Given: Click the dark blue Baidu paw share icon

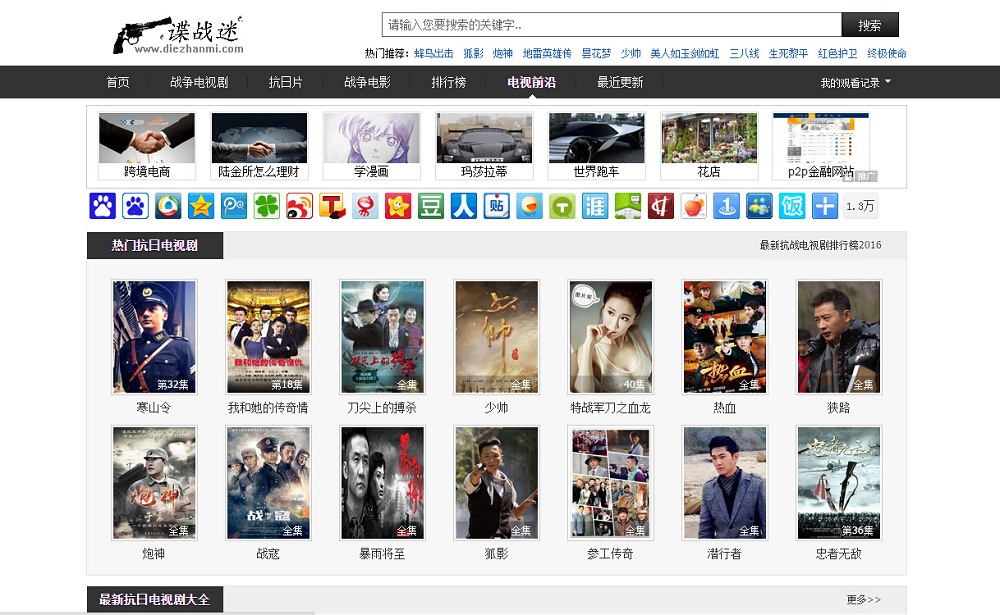Looking at the screenshot, I should (x=103, y=206).
